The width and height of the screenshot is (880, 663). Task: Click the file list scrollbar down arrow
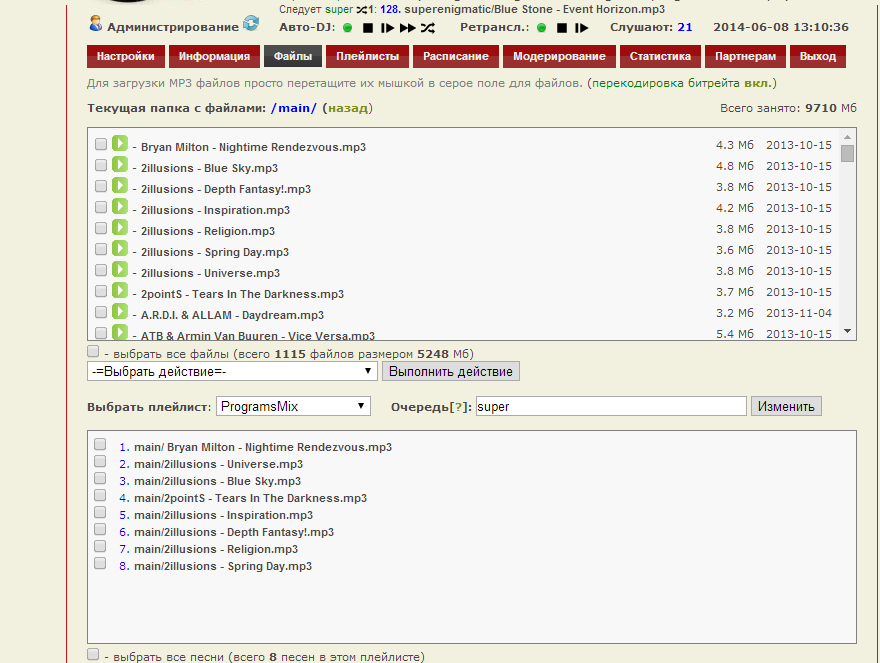click(x=847, y=331)
